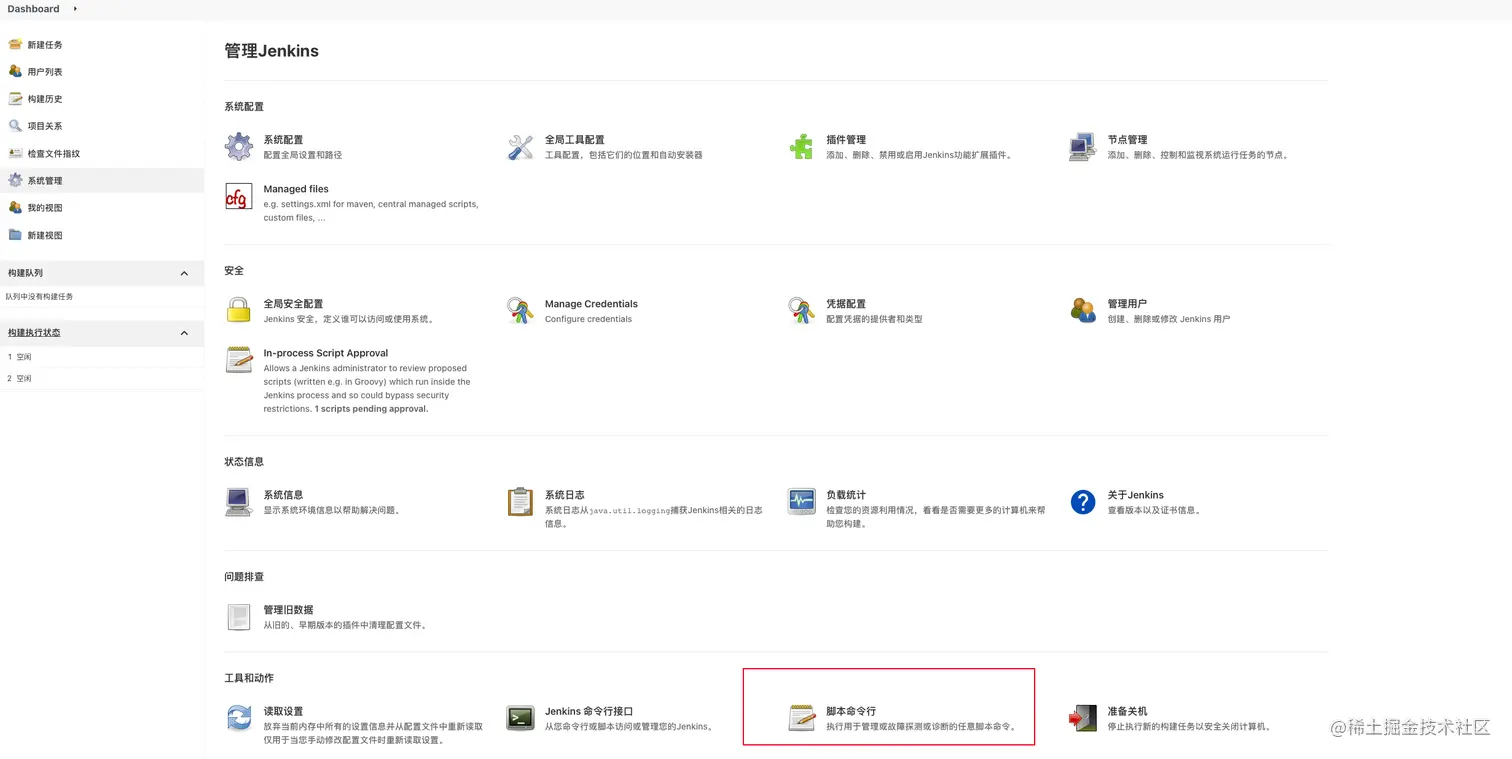Viewport: 1512px width, 759px height.
Task: Open 新建任务 from the sidebar
Action: click(x=45, y=45)
